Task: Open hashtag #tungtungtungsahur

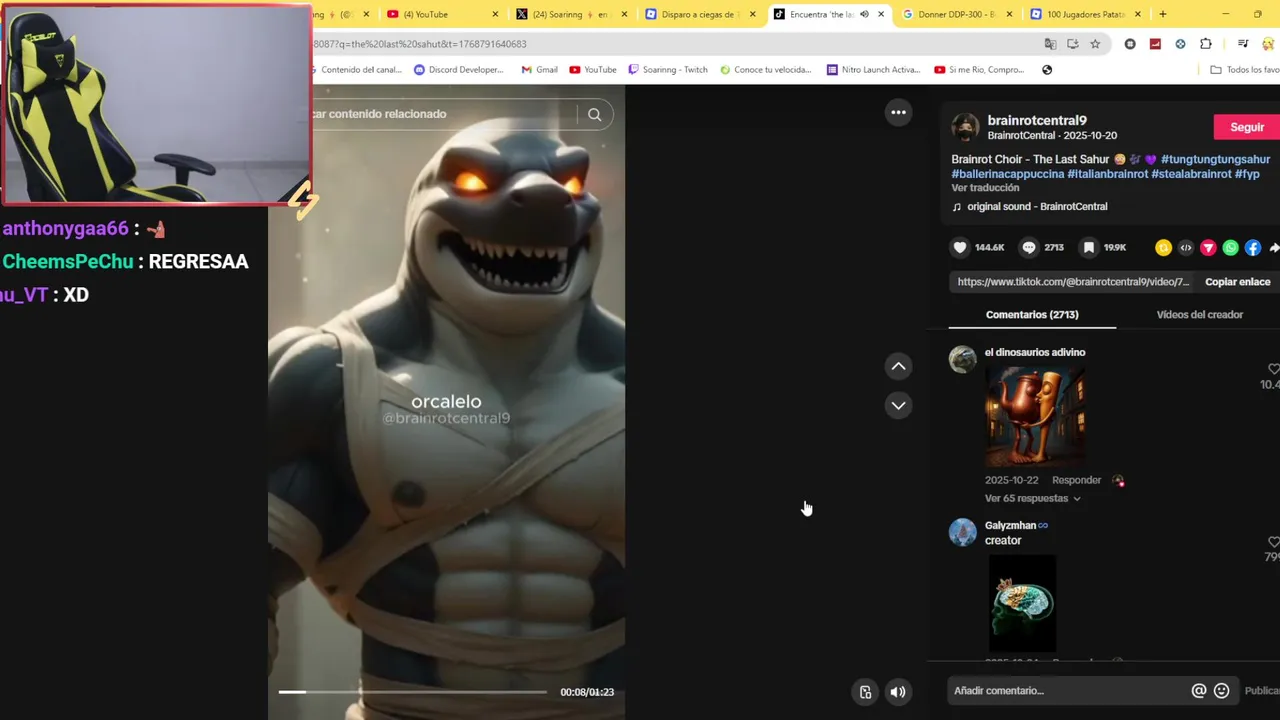Action: (1215, 159)
